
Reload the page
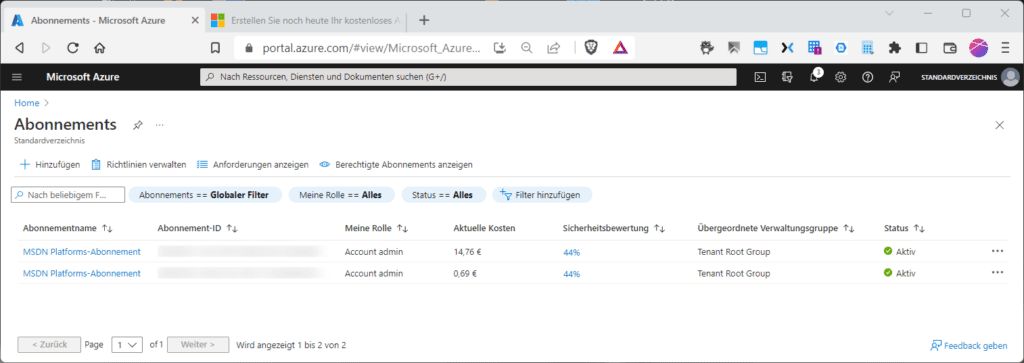(x=73, y=48)
